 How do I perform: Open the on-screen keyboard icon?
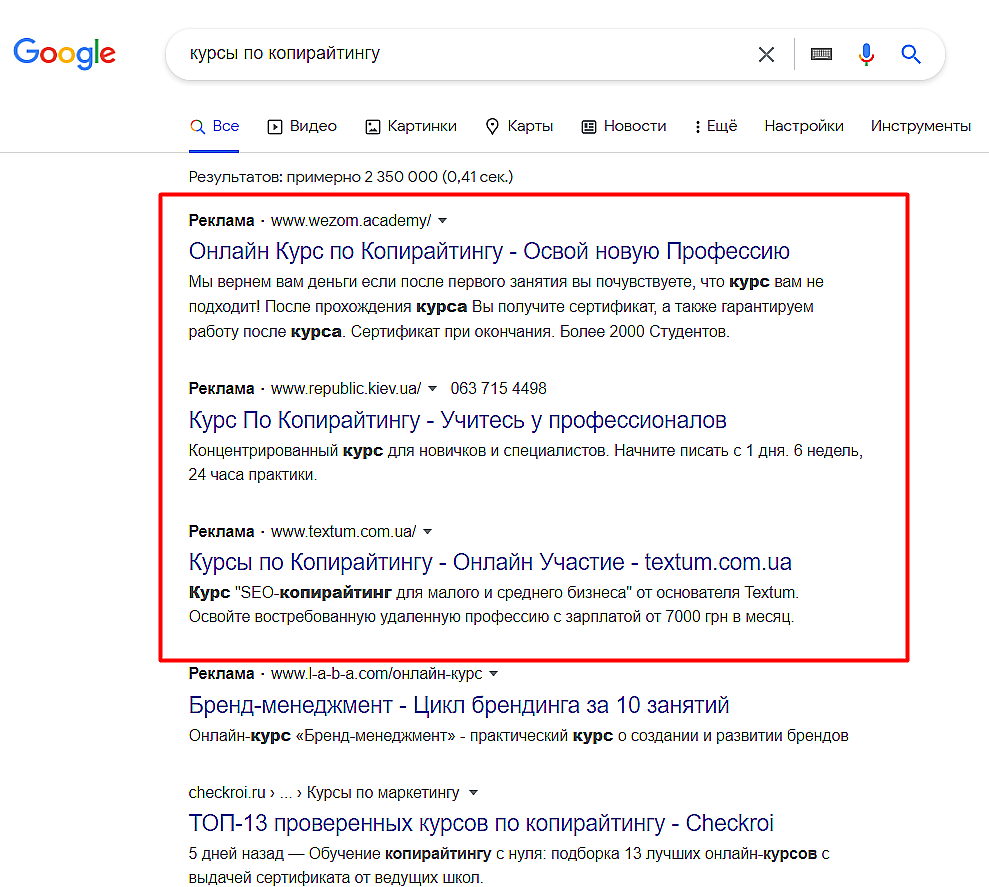pyautogui.click(x=821, y=54)
